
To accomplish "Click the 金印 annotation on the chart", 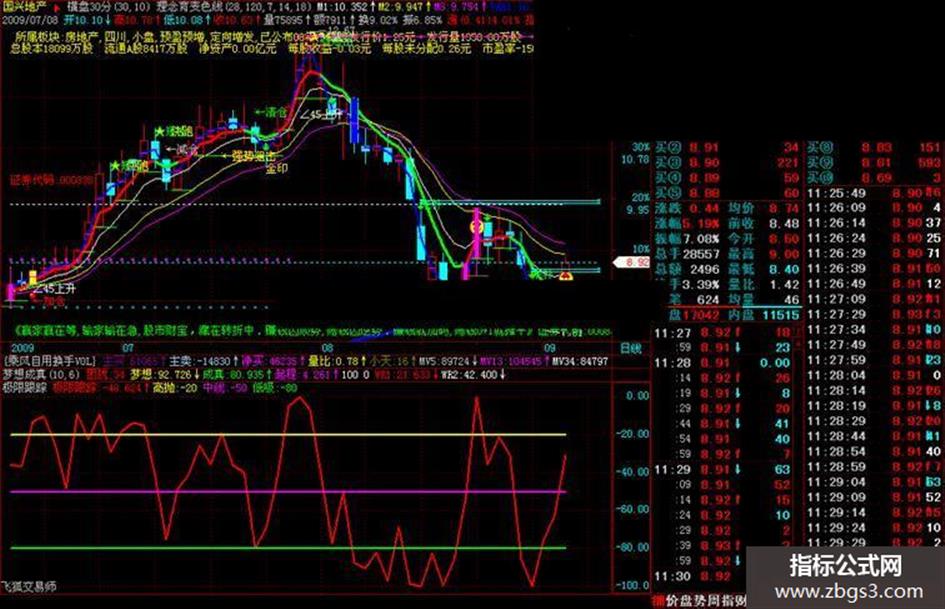I will (277, 168).
